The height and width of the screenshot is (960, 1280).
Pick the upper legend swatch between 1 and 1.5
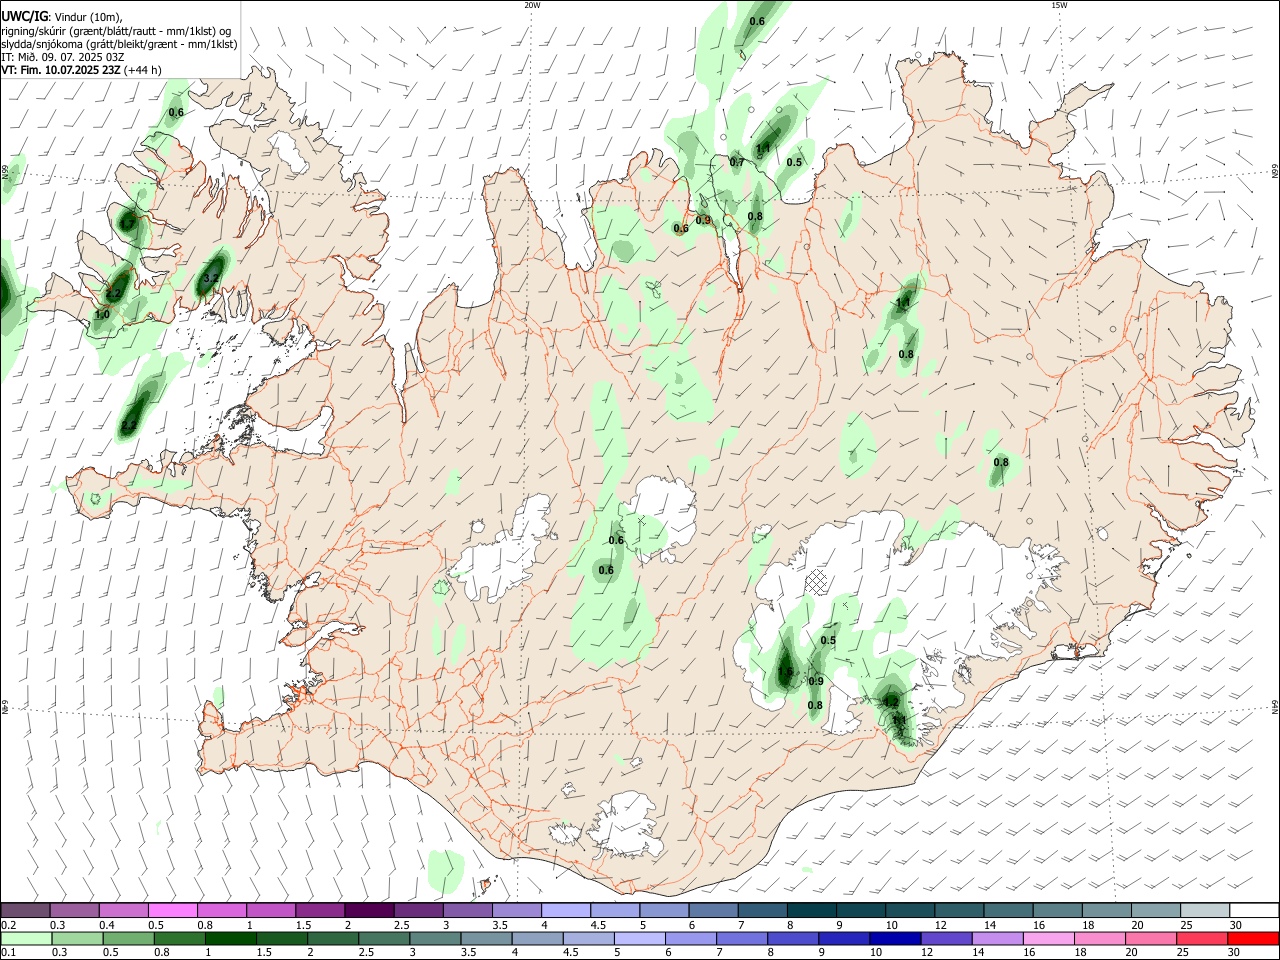click(270, 910)
